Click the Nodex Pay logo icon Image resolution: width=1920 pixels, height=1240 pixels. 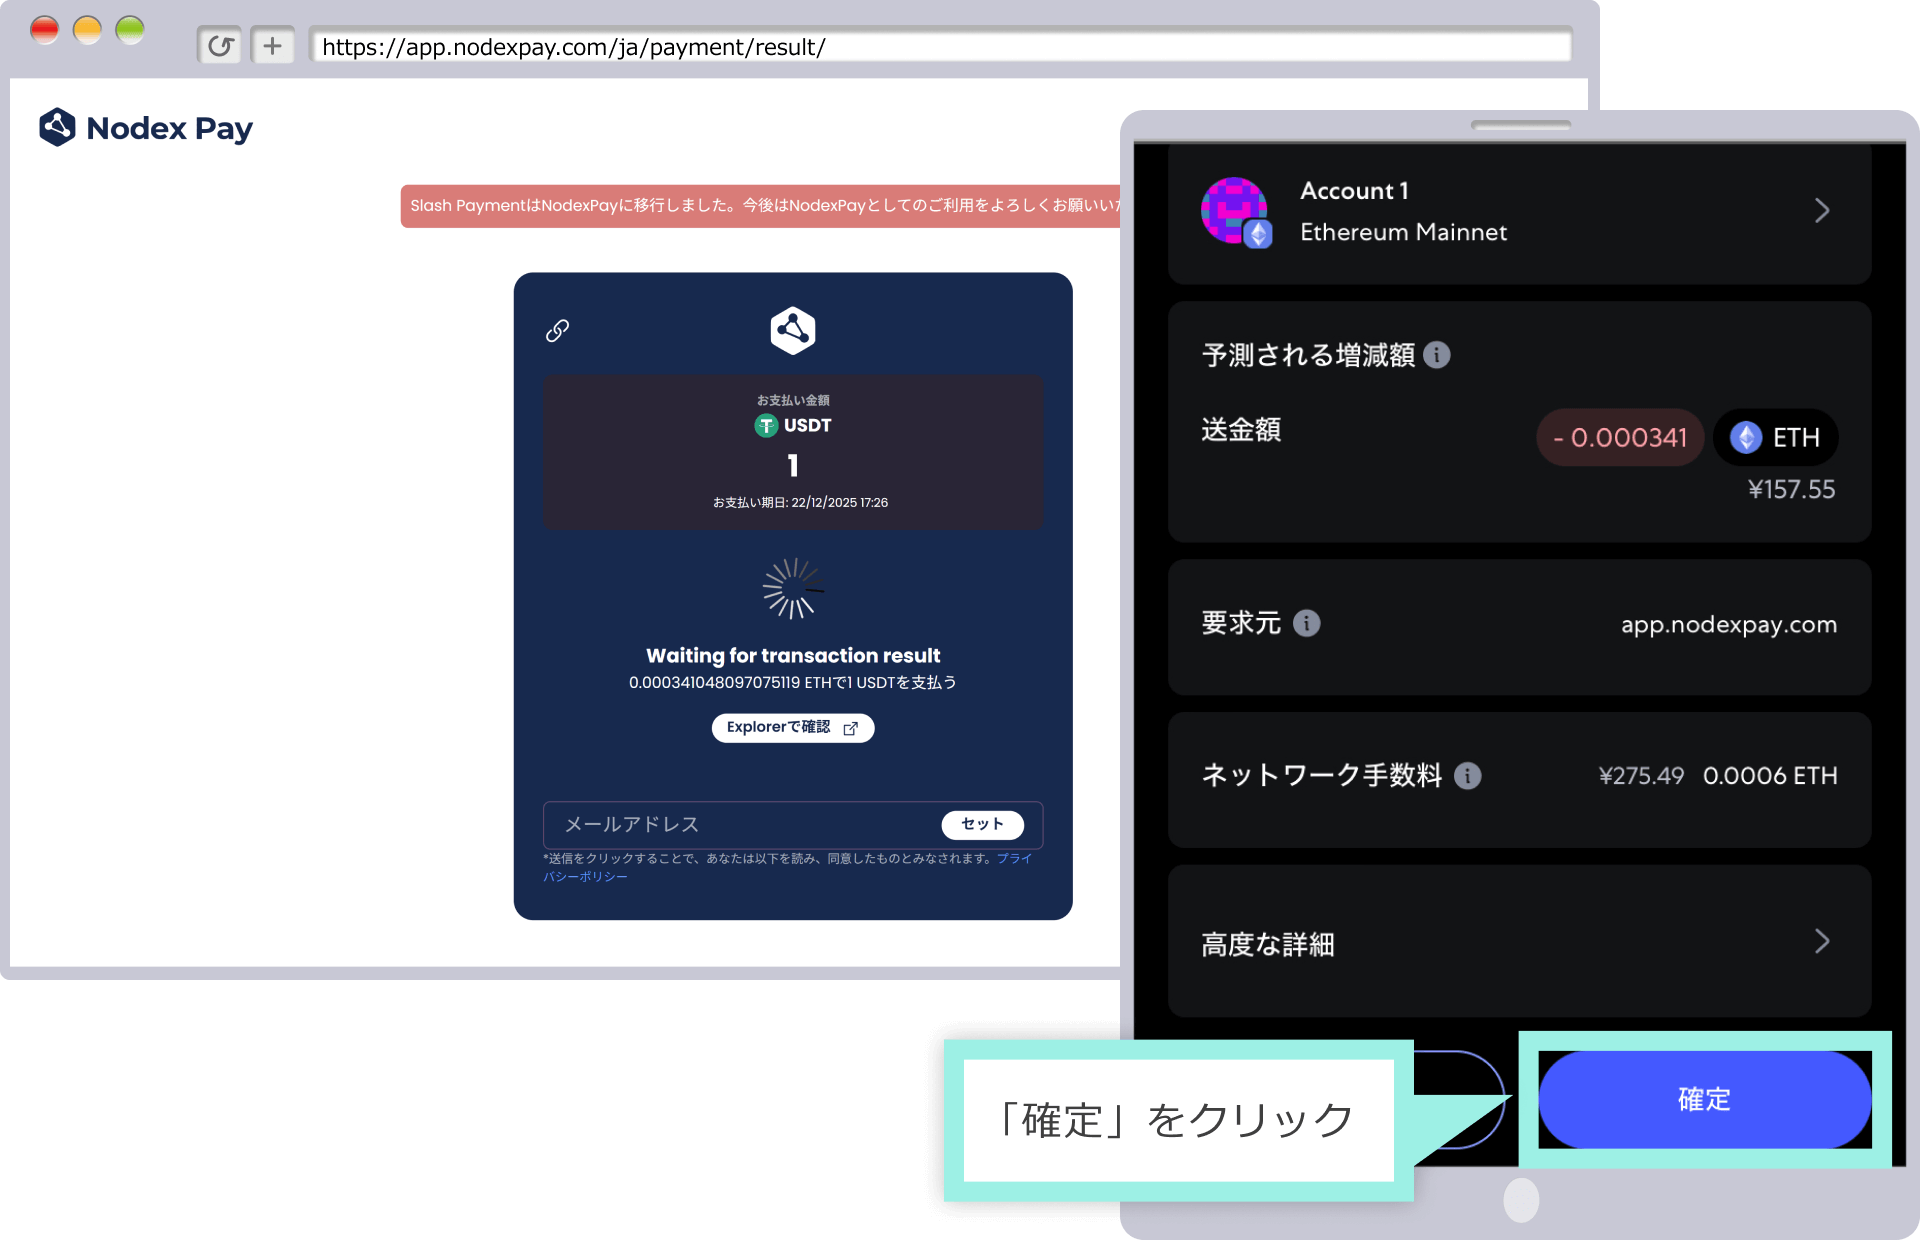click(57, 127)
